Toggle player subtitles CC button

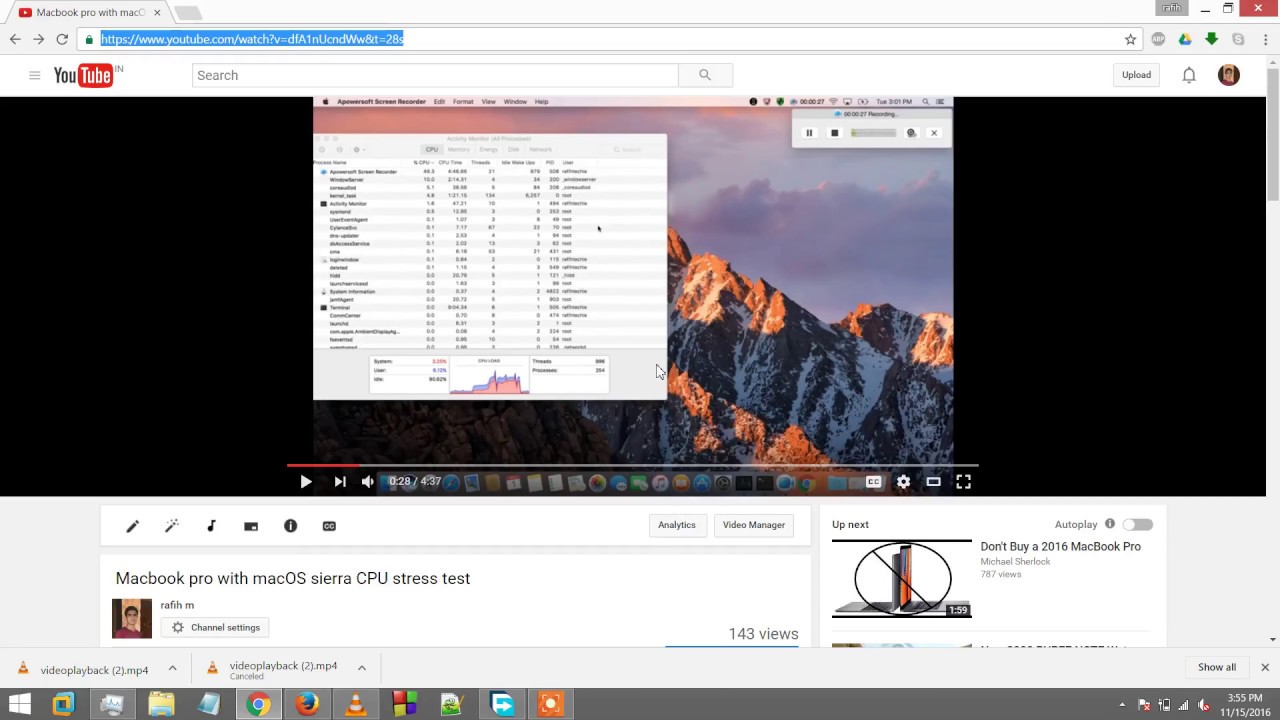(x=873, y=482)
